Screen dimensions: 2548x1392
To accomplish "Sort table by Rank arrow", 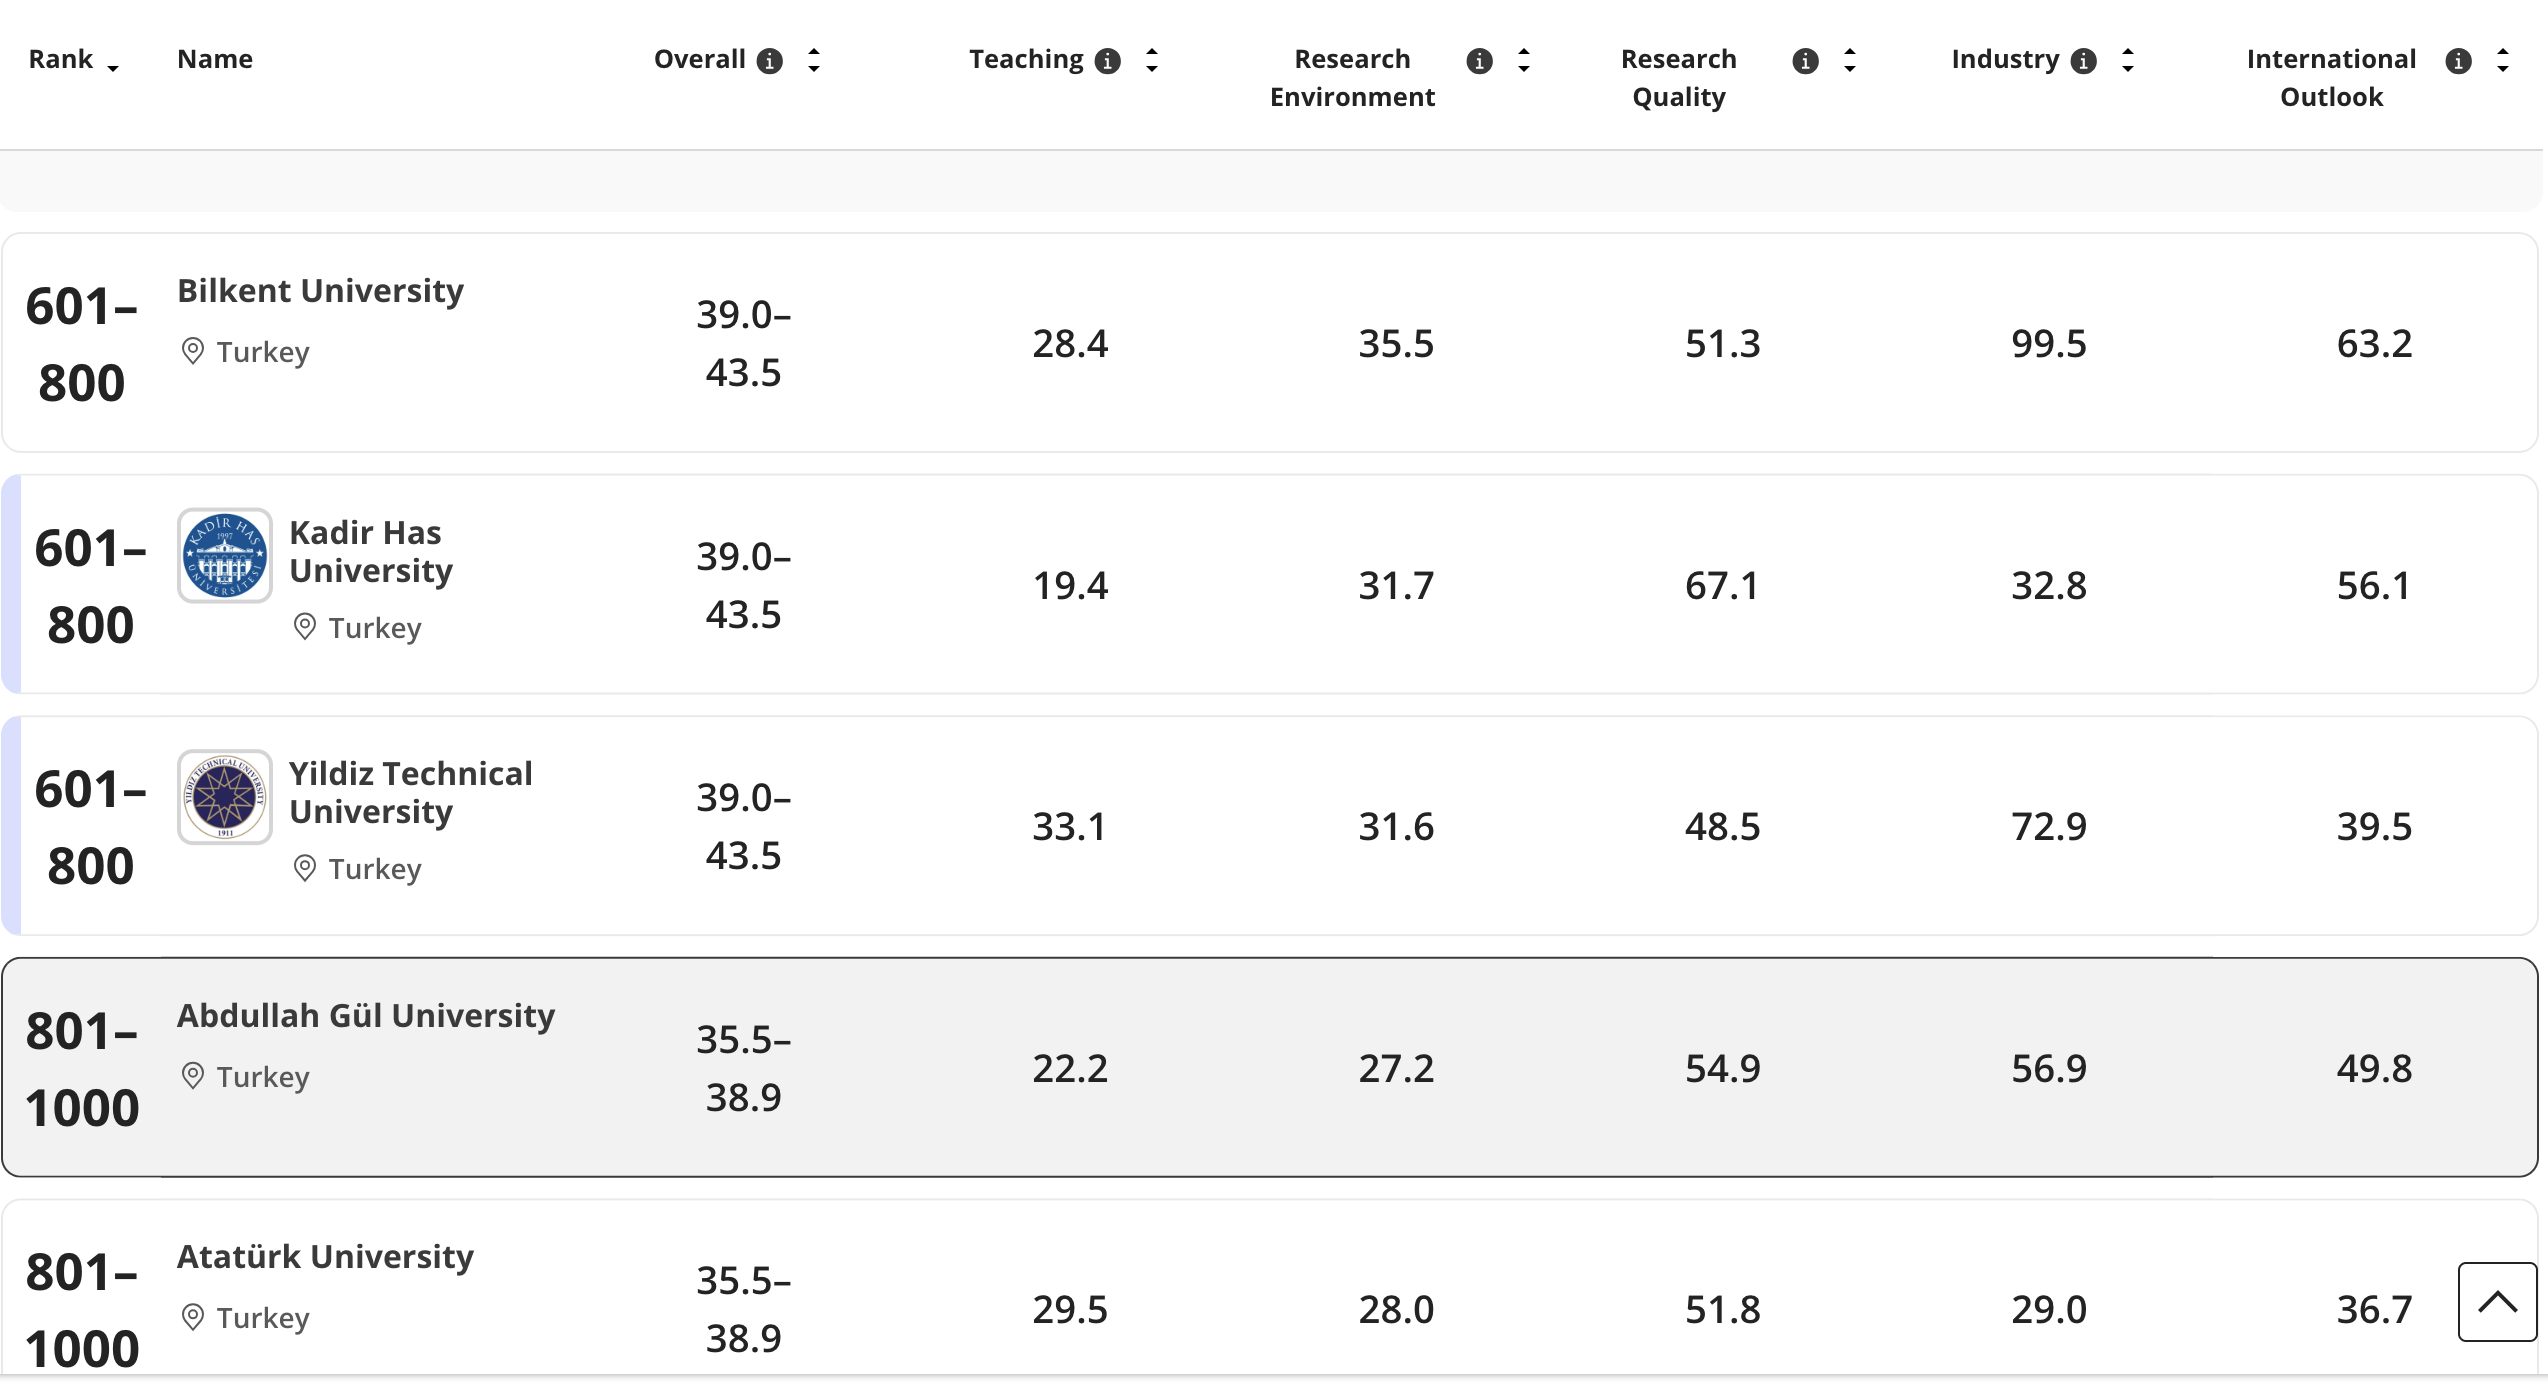I will [113, 68].
